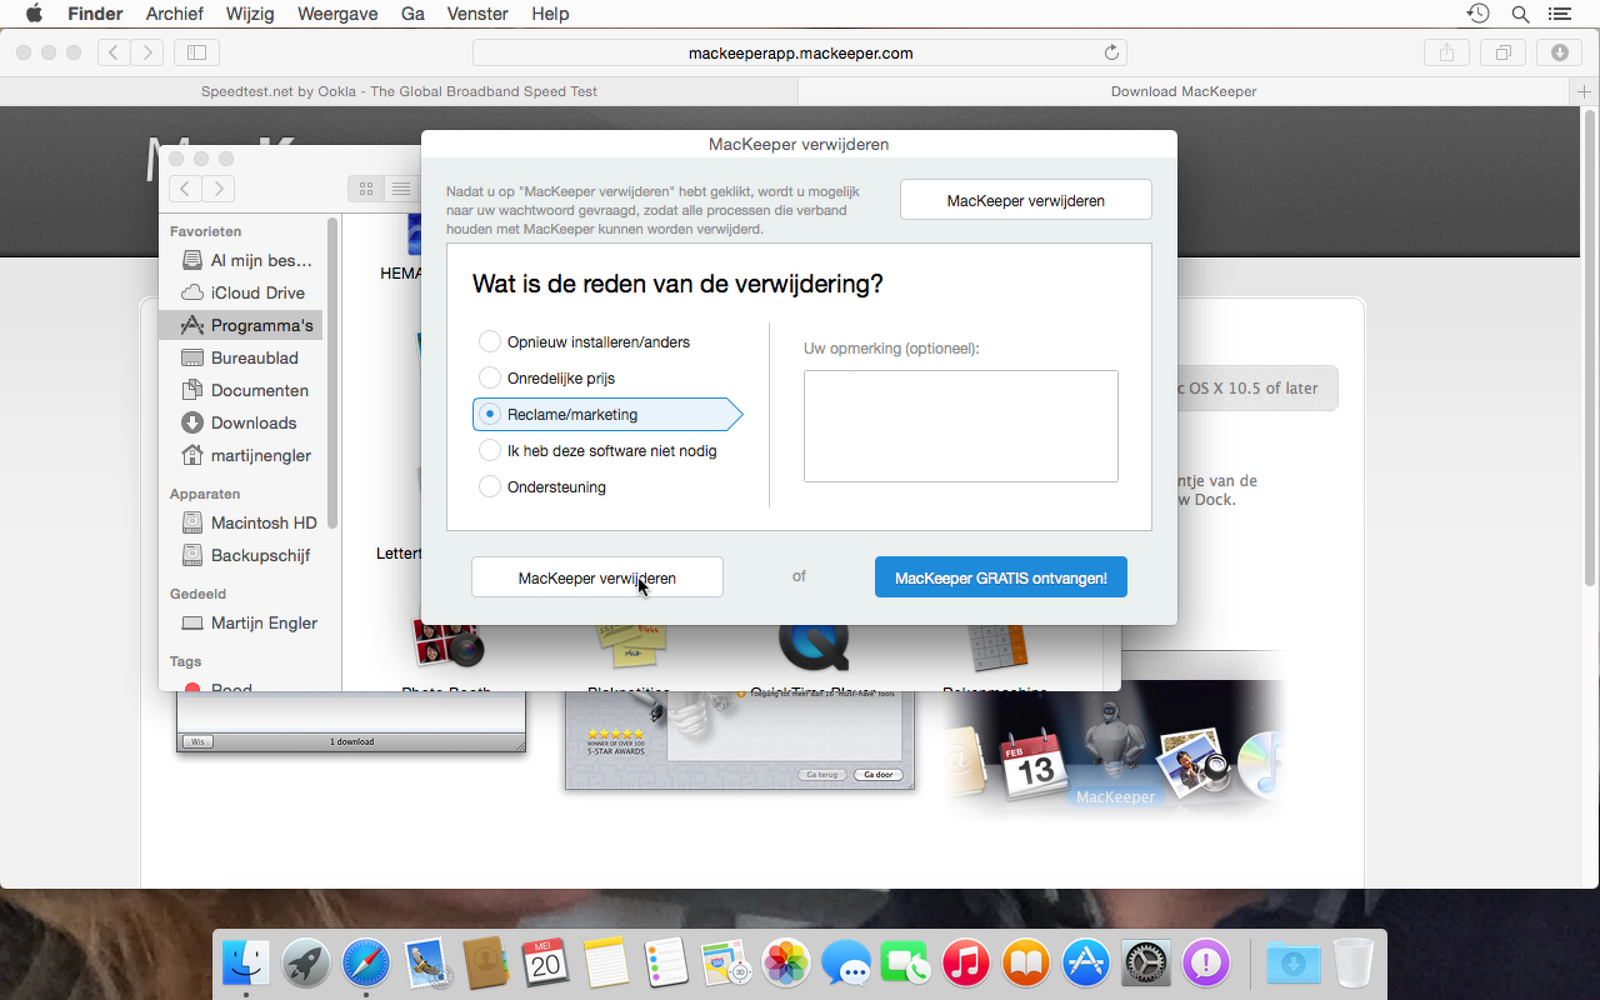Select iCloud Drive in Finder sidebar
Screen dimensions: 1600x1000
241,293
